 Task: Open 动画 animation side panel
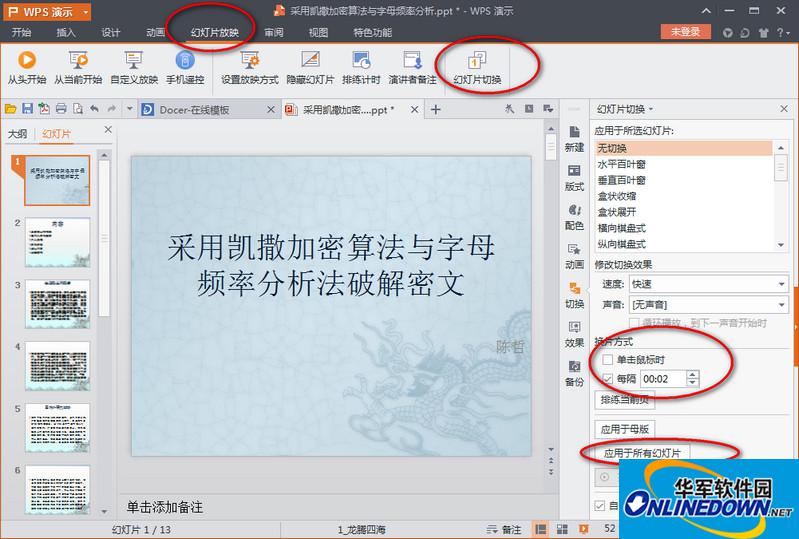pyautogui.click(x=574, y=256)
